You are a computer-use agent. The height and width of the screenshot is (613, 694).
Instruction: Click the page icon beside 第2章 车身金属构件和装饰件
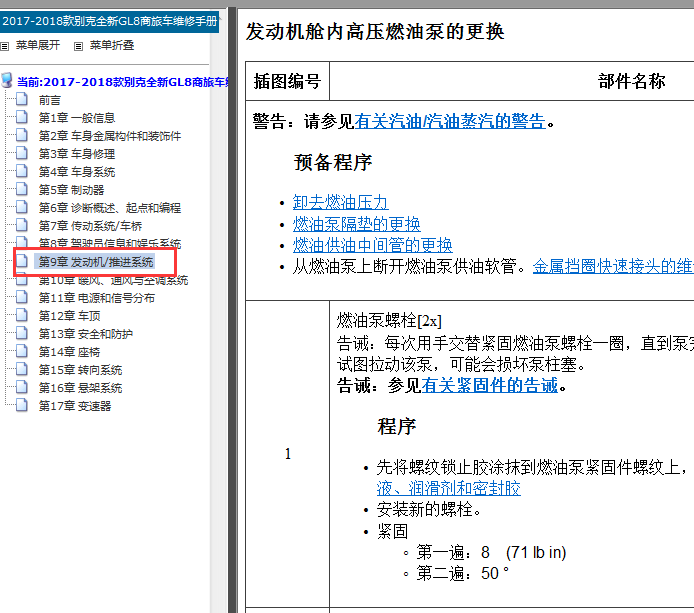click(22, 135)
